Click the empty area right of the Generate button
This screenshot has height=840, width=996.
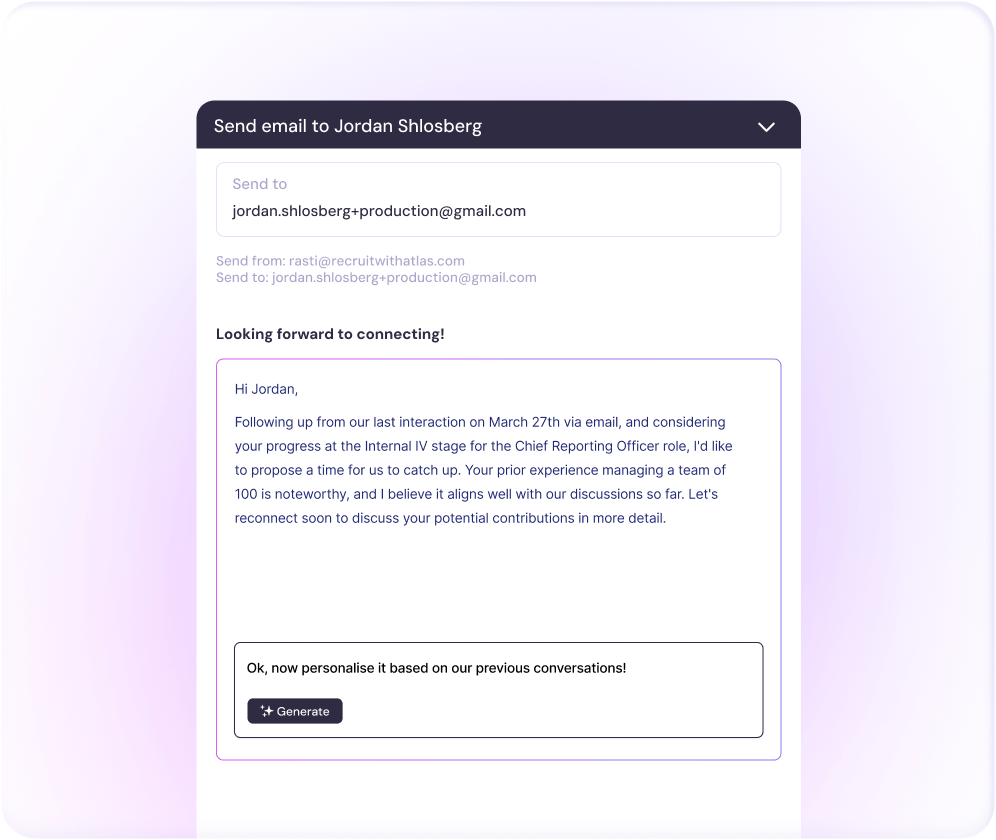(550, 711)
